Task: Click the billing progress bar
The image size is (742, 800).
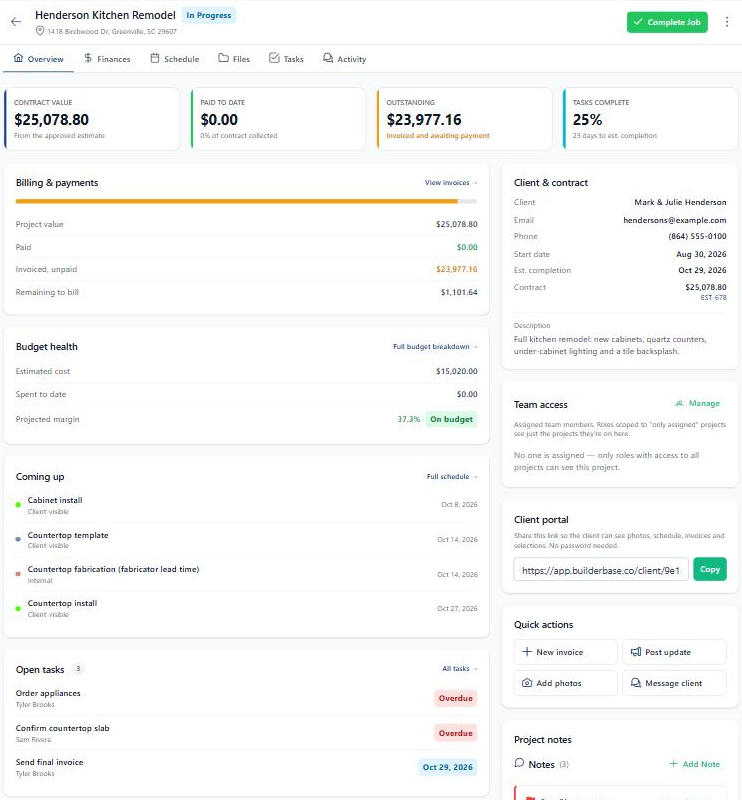Action: 246,202
